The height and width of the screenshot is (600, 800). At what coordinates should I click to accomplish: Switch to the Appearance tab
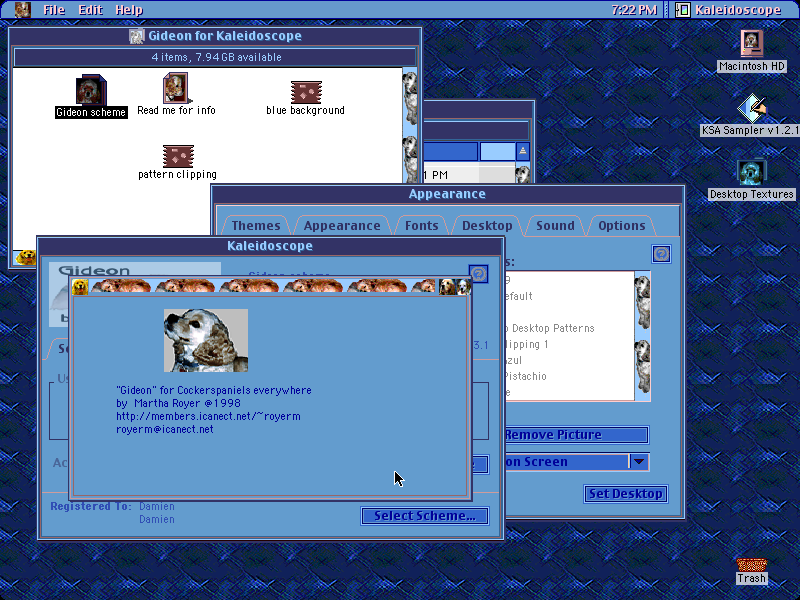342,226
